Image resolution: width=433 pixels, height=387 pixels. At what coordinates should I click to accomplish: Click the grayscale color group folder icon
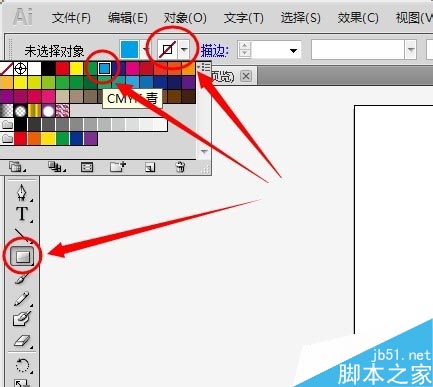7,124
